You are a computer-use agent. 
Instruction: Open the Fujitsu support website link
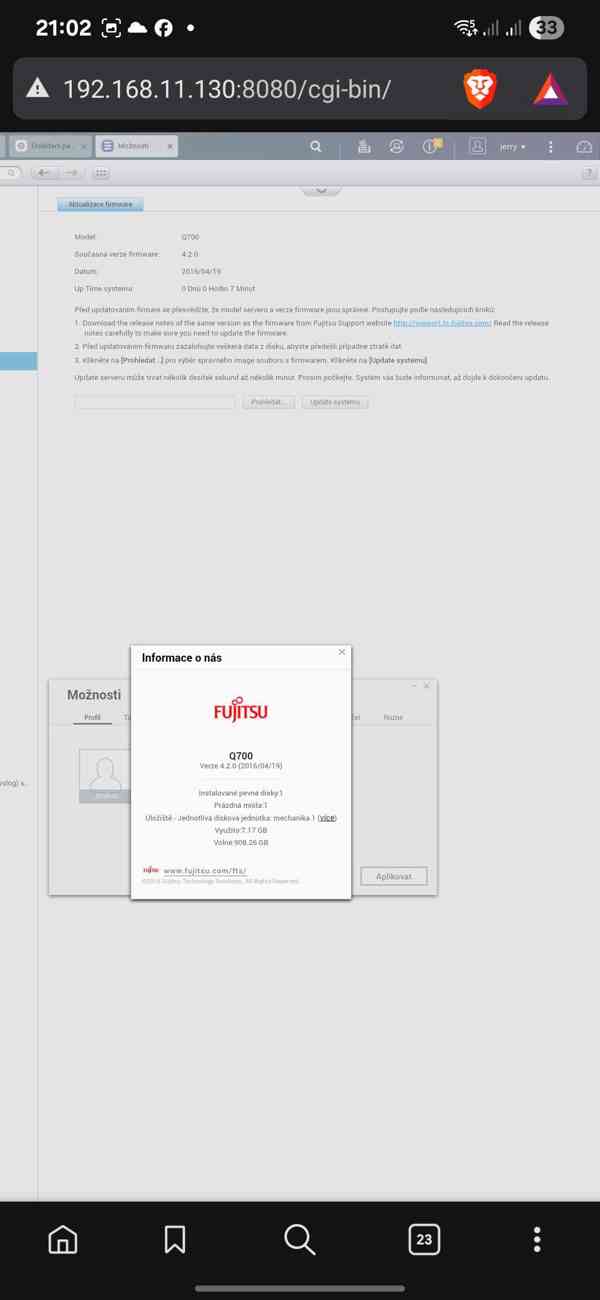click(x=442, y=323)
